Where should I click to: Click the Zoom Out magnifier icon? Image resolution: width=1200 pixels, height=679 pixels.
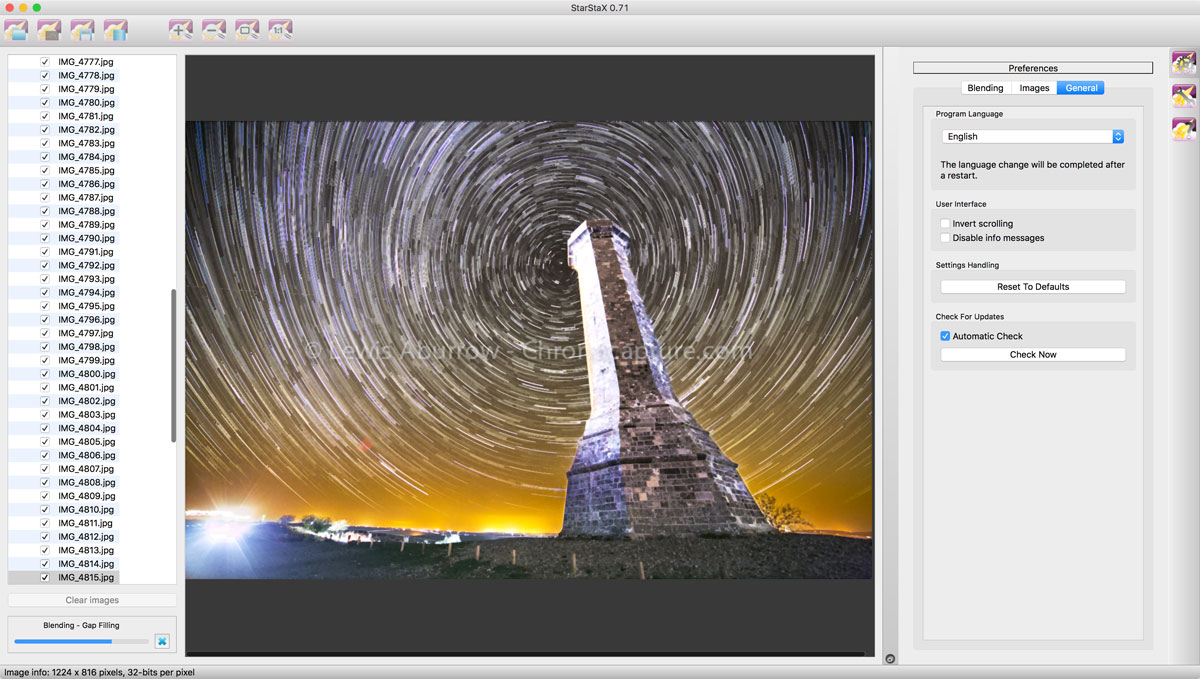point(214,30)
